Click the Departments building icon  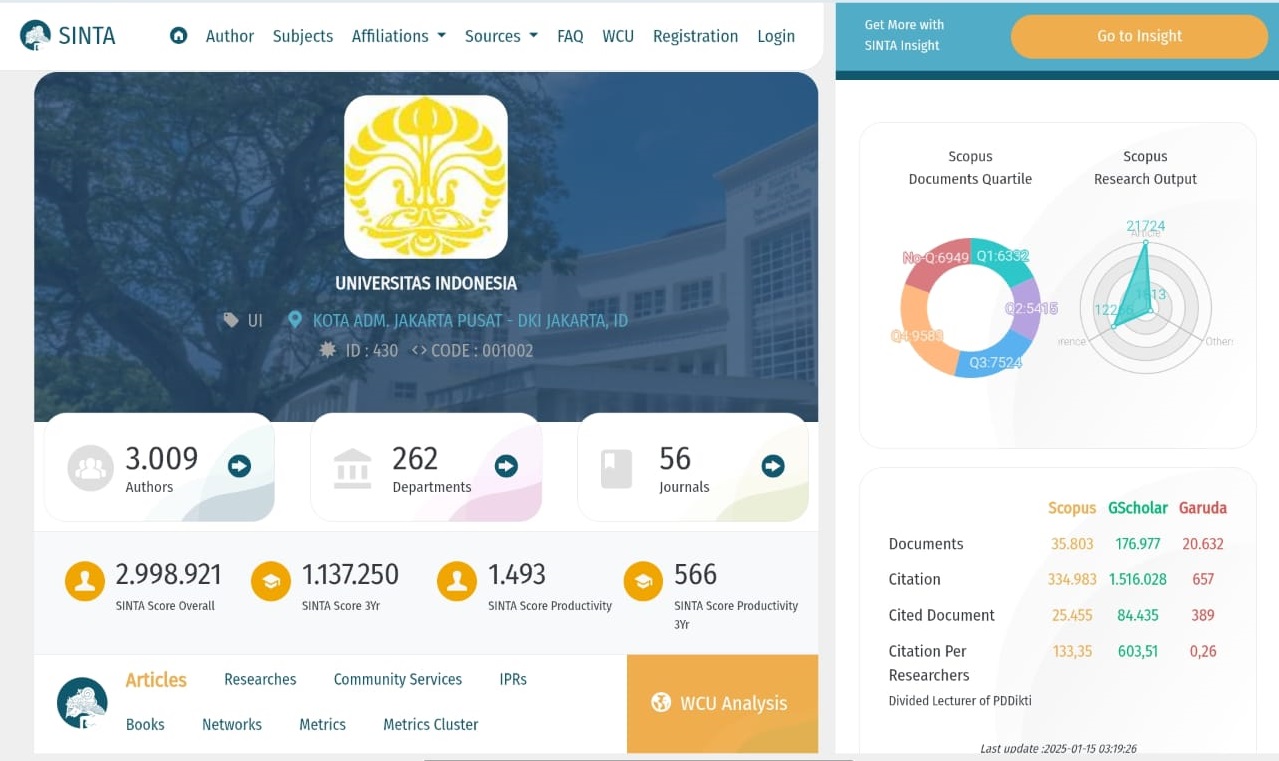coord(352,468)
